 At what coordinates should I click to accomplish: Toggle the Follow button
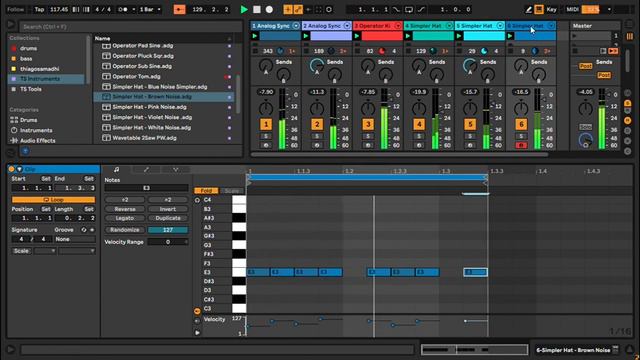pos(16,9)
